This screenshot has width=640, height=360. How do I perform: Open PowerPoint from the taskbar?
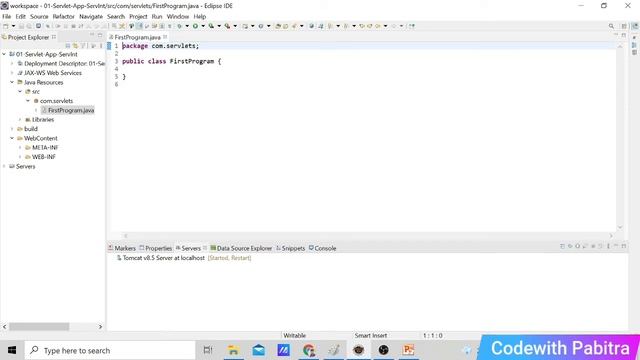(409, 350)
